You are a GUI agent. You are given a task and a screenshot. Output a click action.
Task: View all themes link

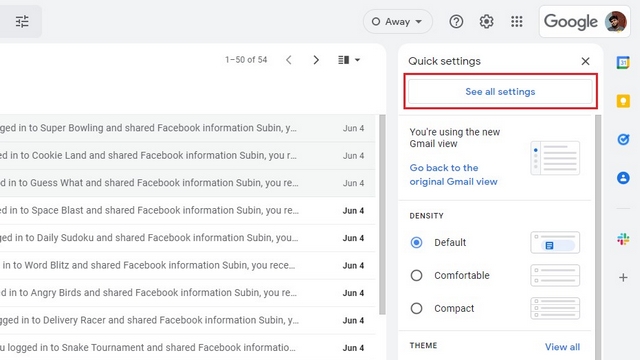tap(562, 347)
